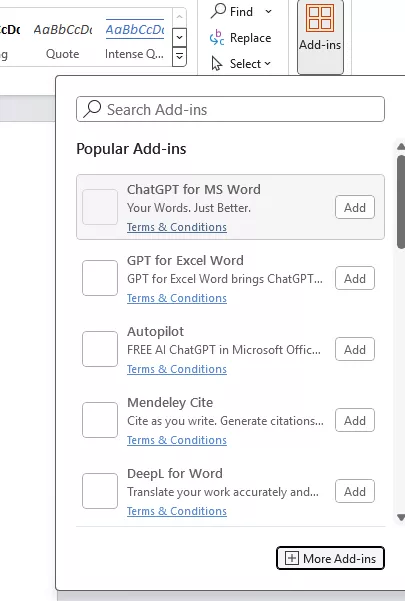Image resolution: width=405 pixels, height=601 pixels.
Task: Apply the Intense Quote style
Action: click(x=134, y=41)
